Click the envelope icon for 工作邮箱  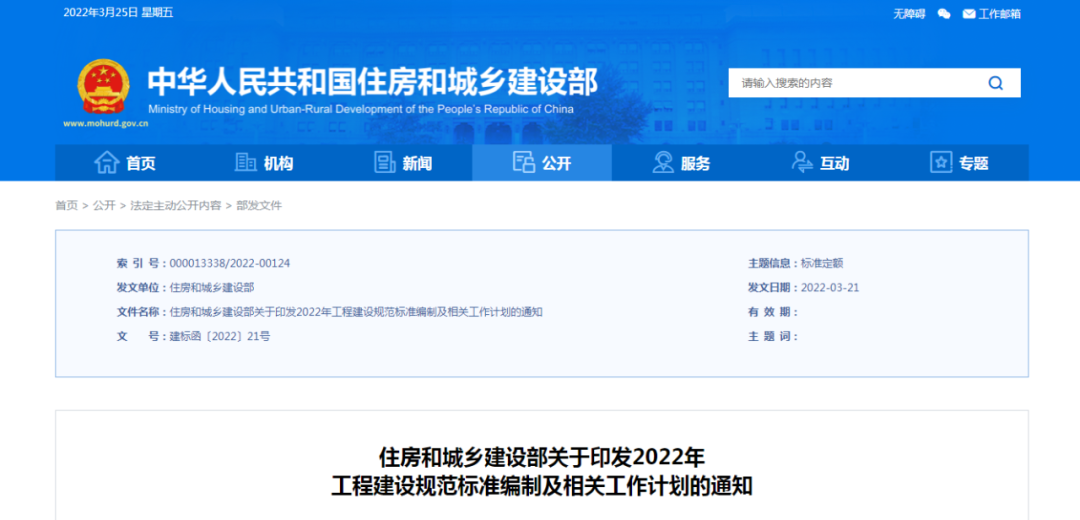[968, 14]
